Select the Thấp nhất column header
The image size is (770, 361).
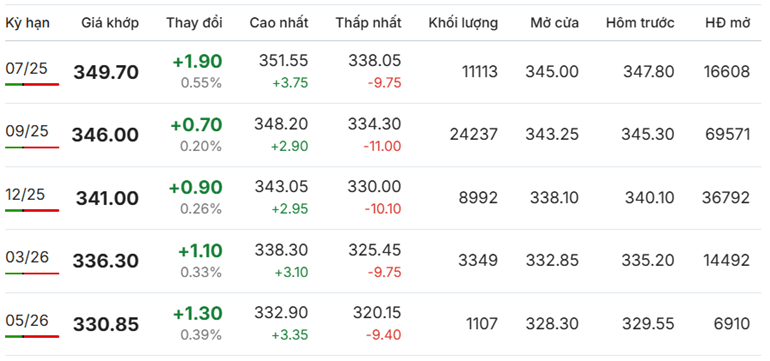coord(369,23)
